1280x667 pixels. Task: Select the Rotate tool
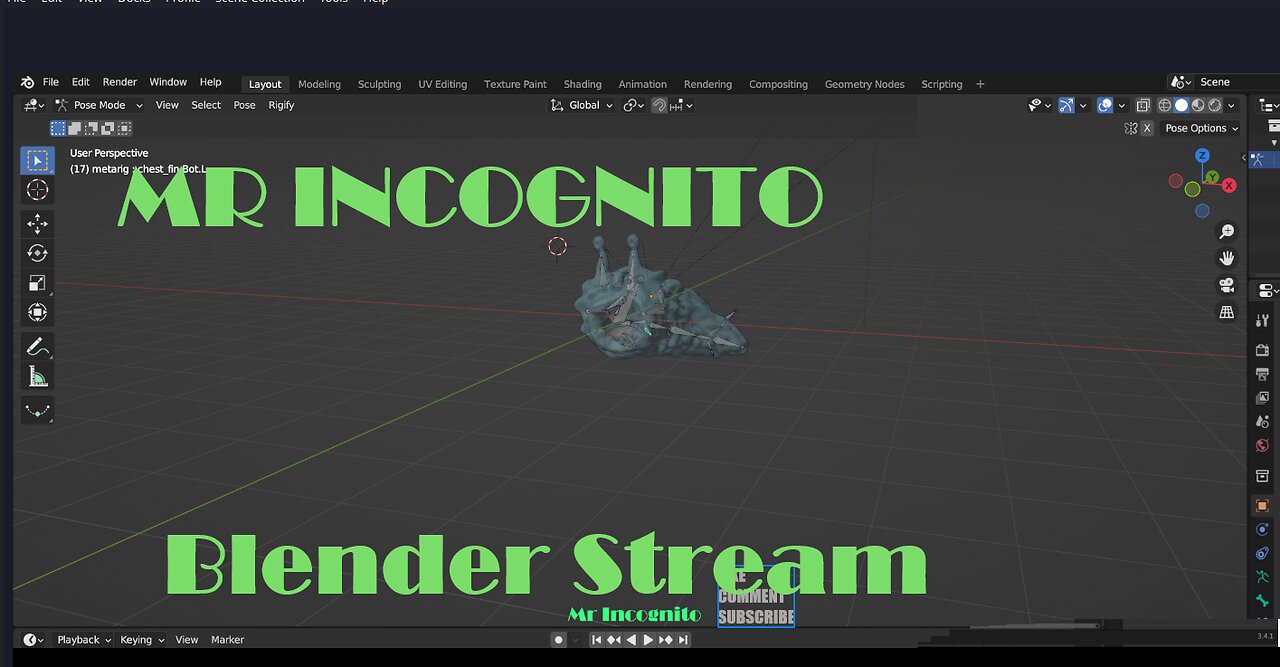tap(38, 253)
